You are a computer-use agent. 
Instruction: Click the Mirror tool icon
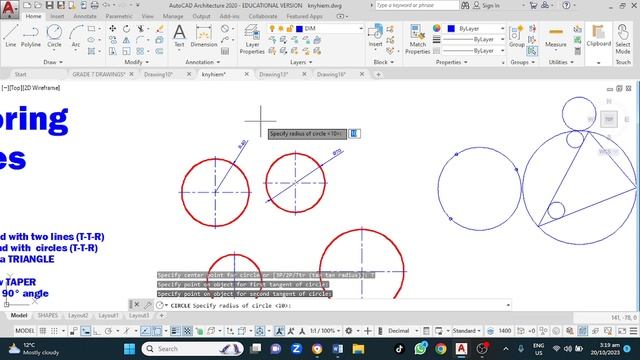(x=127, y=40)
